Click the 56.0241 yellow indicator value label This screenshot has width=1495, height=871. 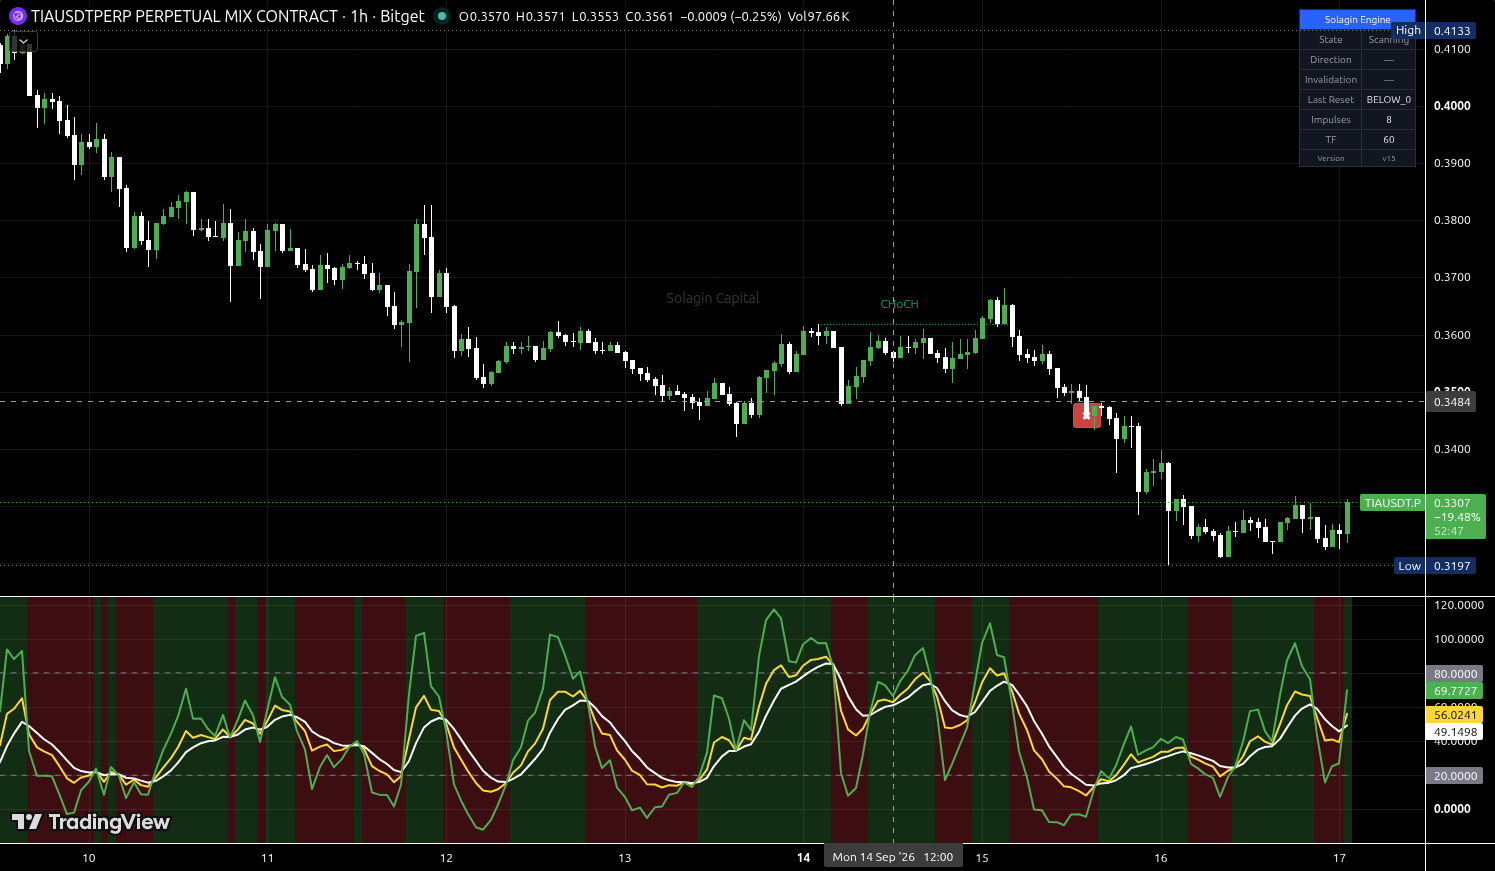coord(1455,715)
